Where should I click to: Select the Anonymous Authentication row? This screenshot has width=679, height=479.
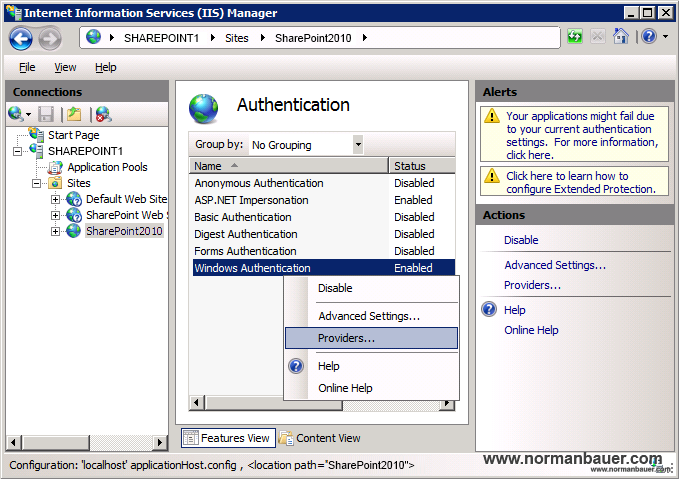click(322, 183)
